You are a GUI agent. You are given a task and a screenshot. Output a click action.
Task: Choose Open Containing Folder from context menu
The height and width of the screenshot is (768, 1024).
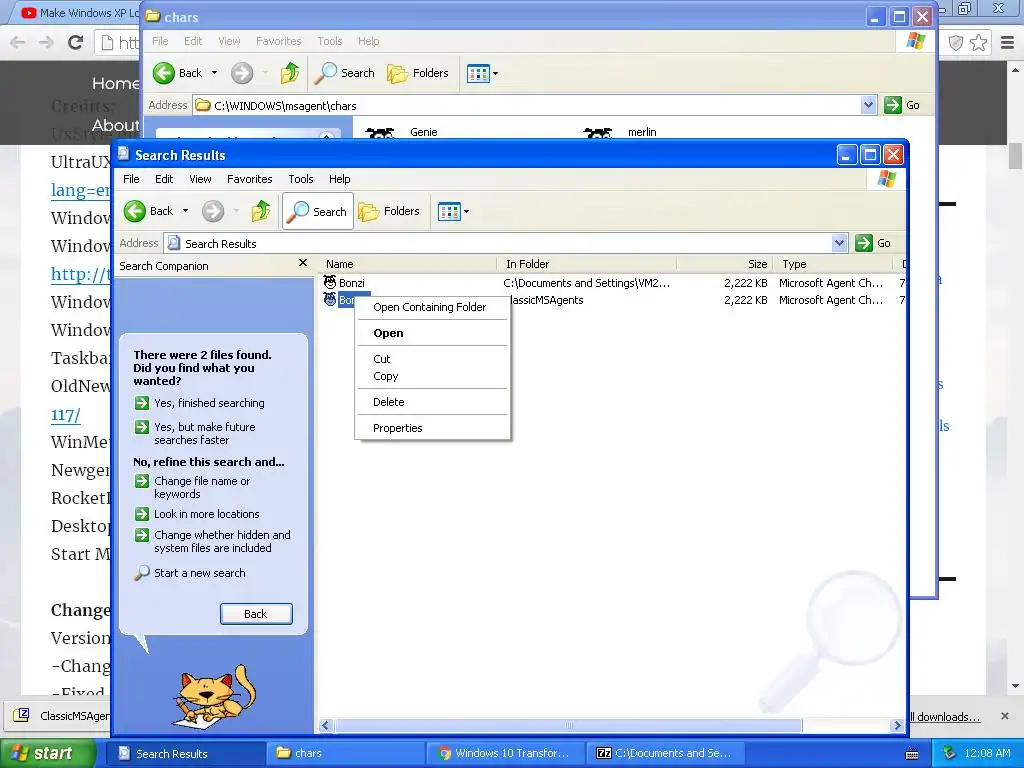coord(432,307)
